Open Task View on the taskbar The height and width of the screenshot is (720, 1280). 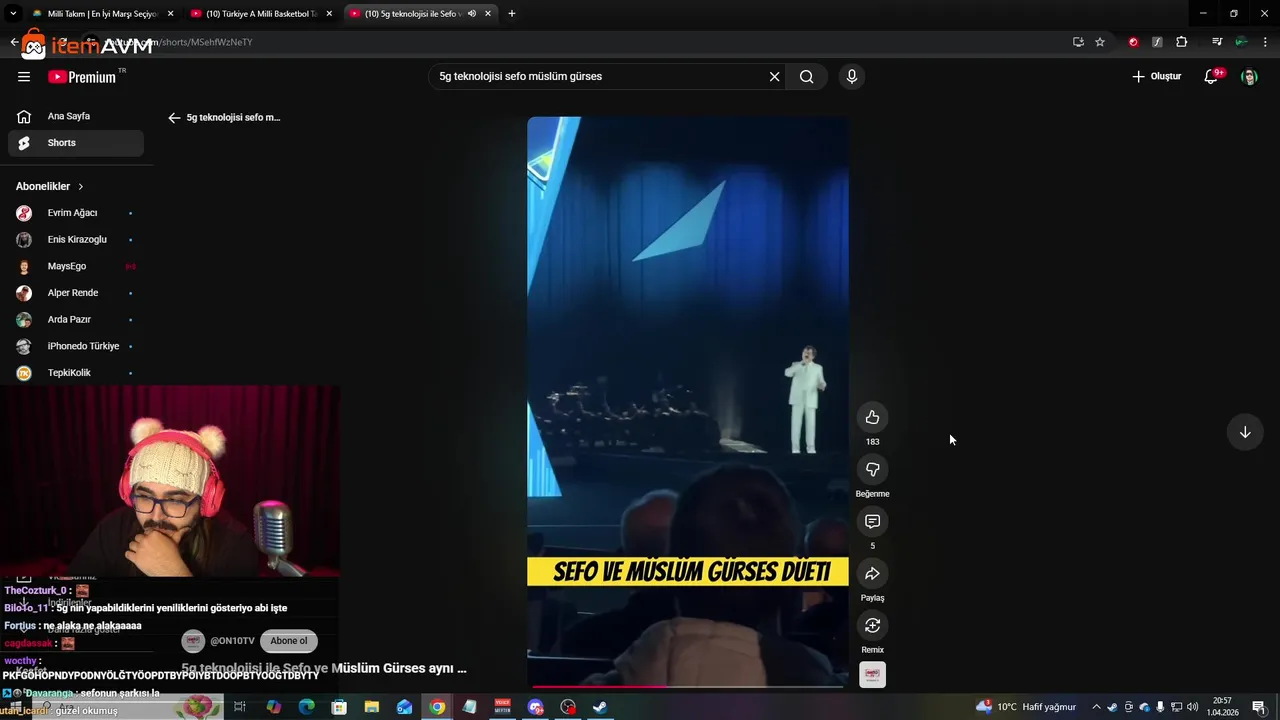tap(240, 707)
